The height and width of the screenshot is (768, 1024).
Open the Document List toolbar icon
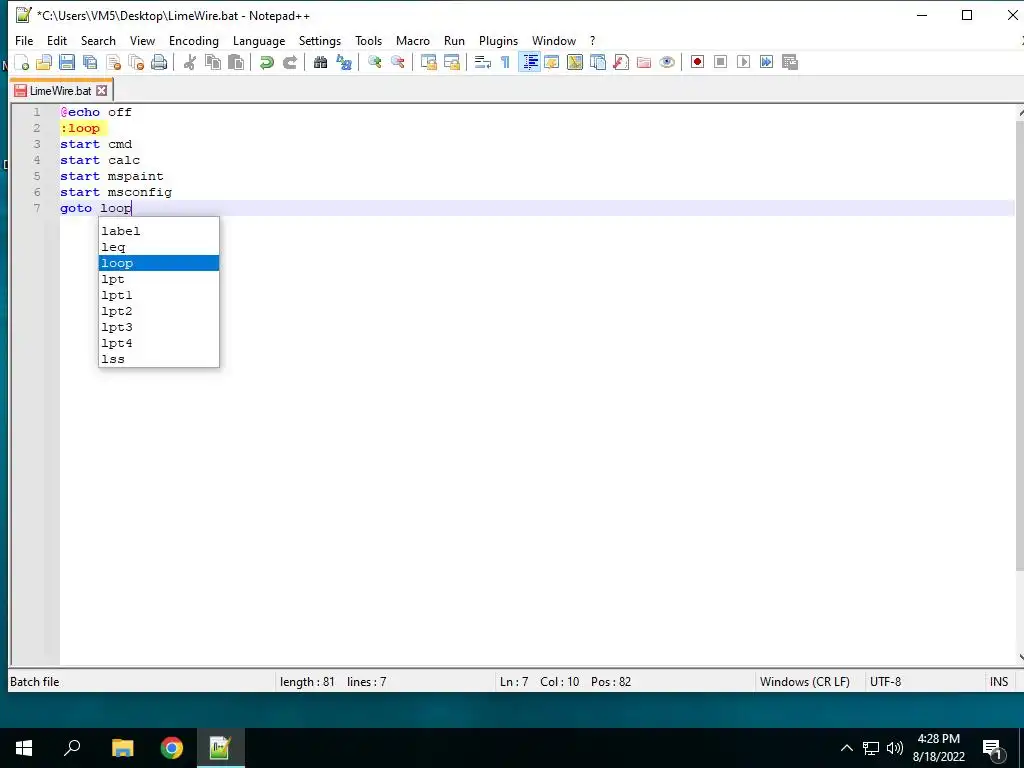point(598,63)
